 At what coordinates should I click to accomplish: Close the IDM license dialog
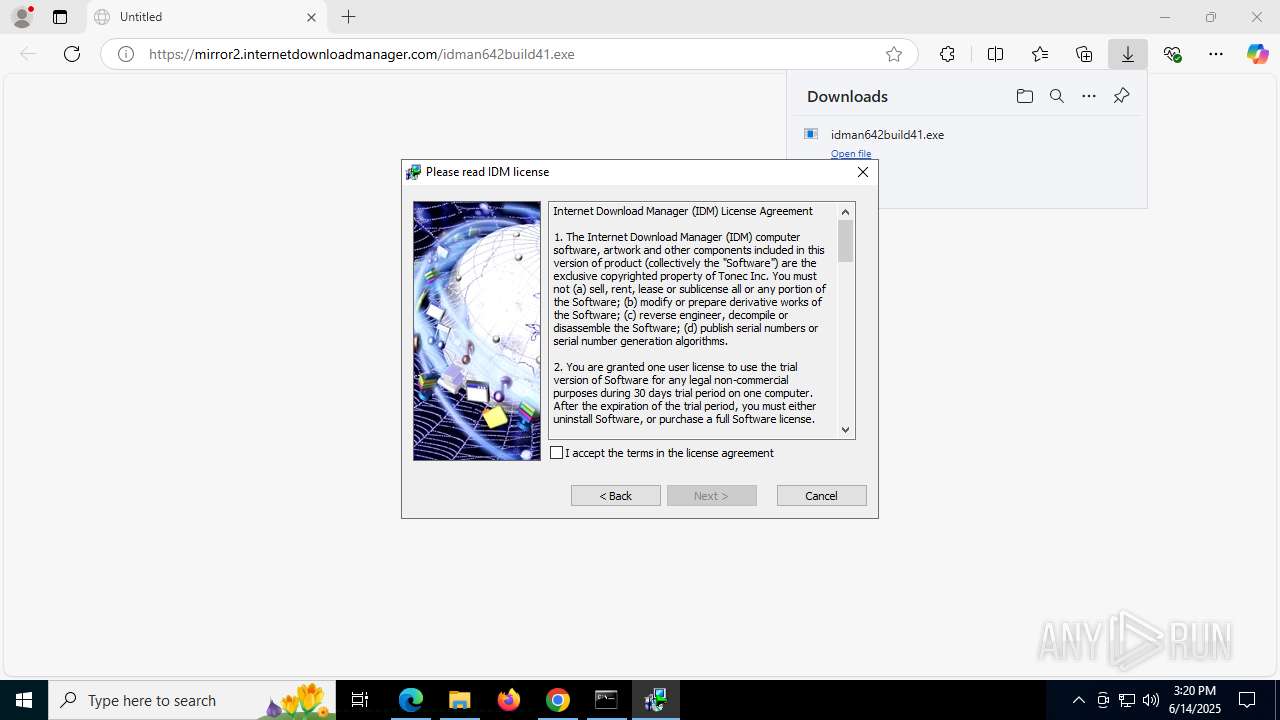pos(863,172)
